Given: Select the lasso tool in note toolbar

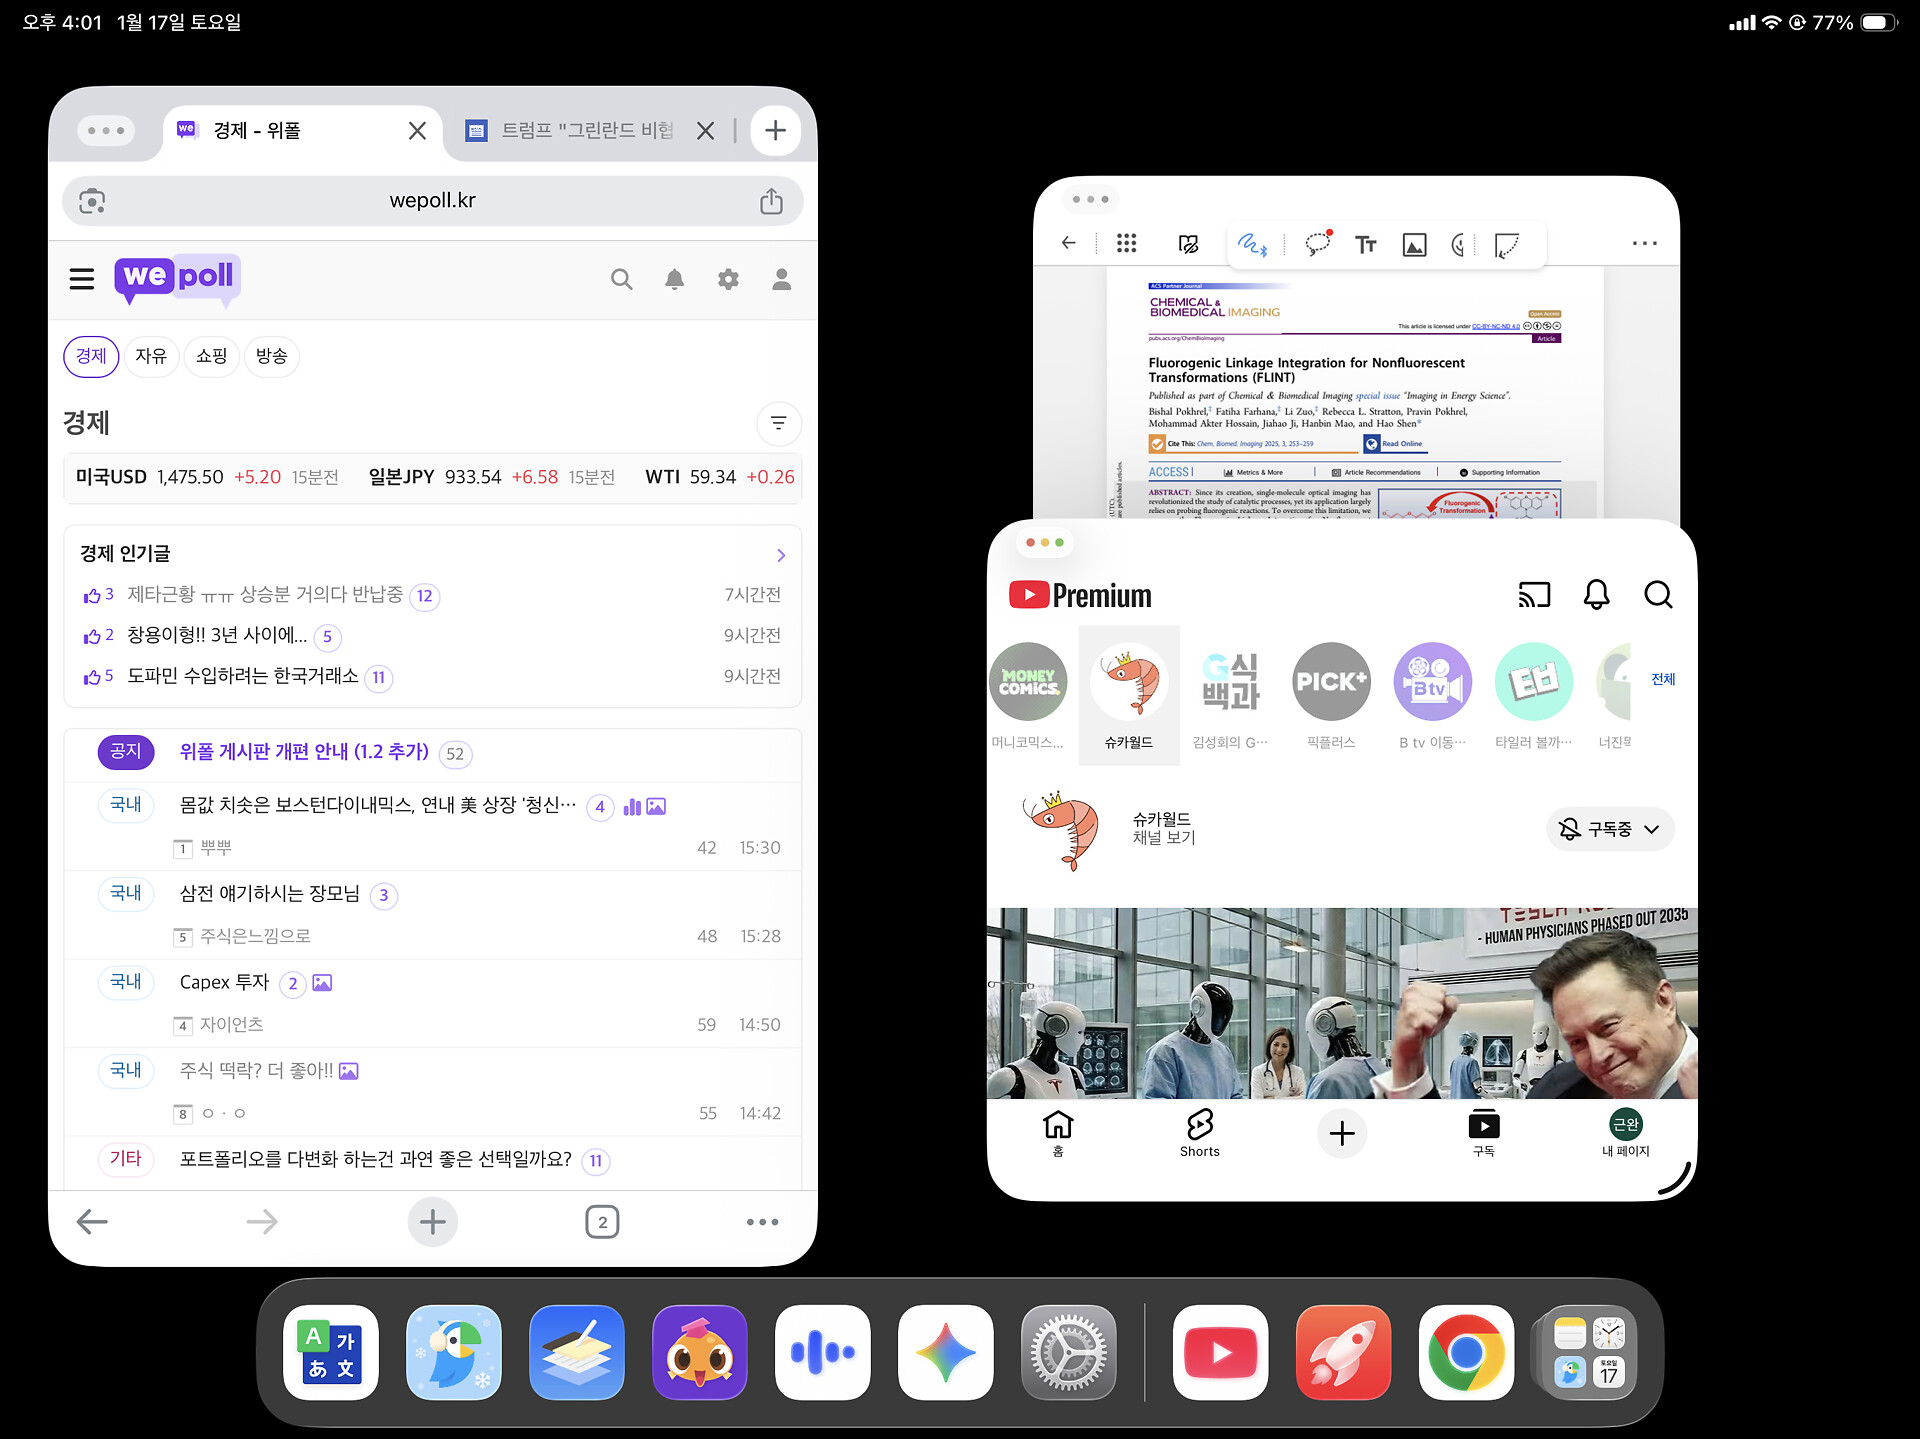Looking at the screenshot, I should [1318, 243].
